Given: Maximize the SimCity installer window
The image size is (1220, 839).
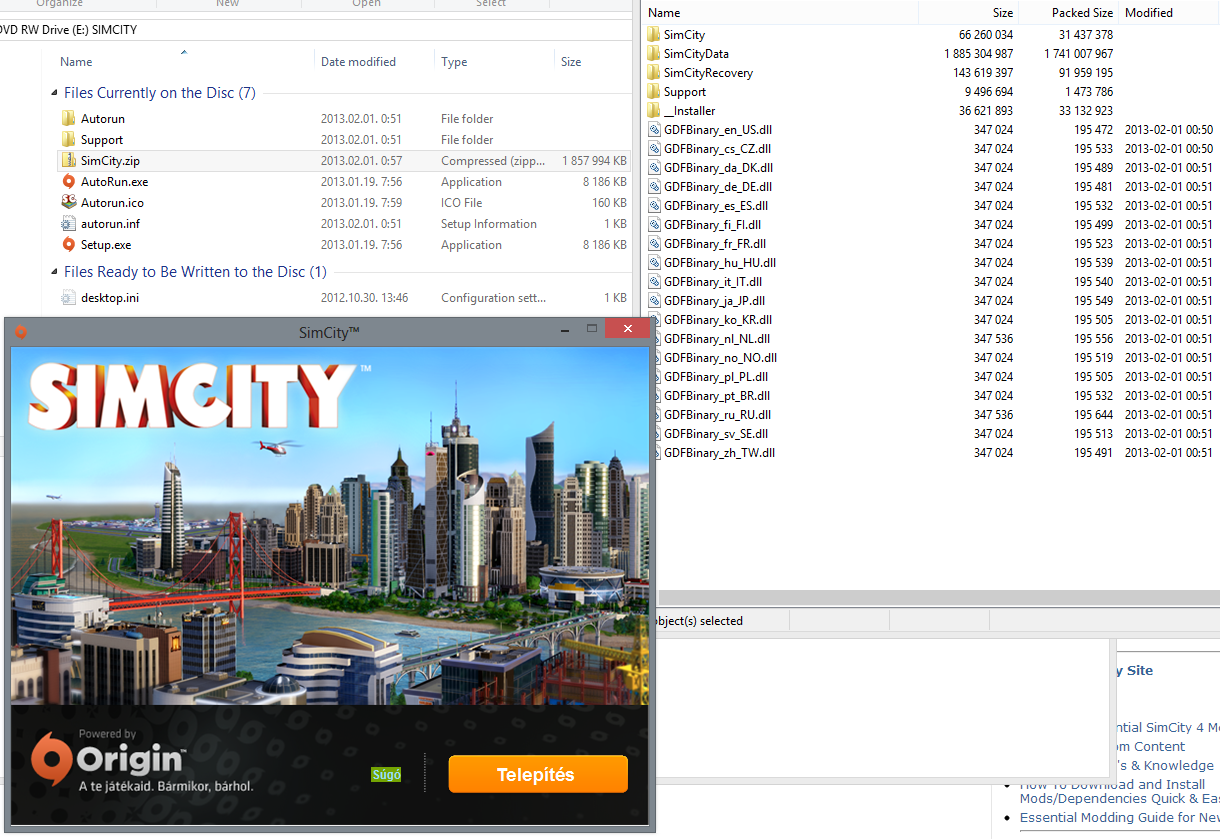Looking at the screenshot, I should (x=592, y=329).
